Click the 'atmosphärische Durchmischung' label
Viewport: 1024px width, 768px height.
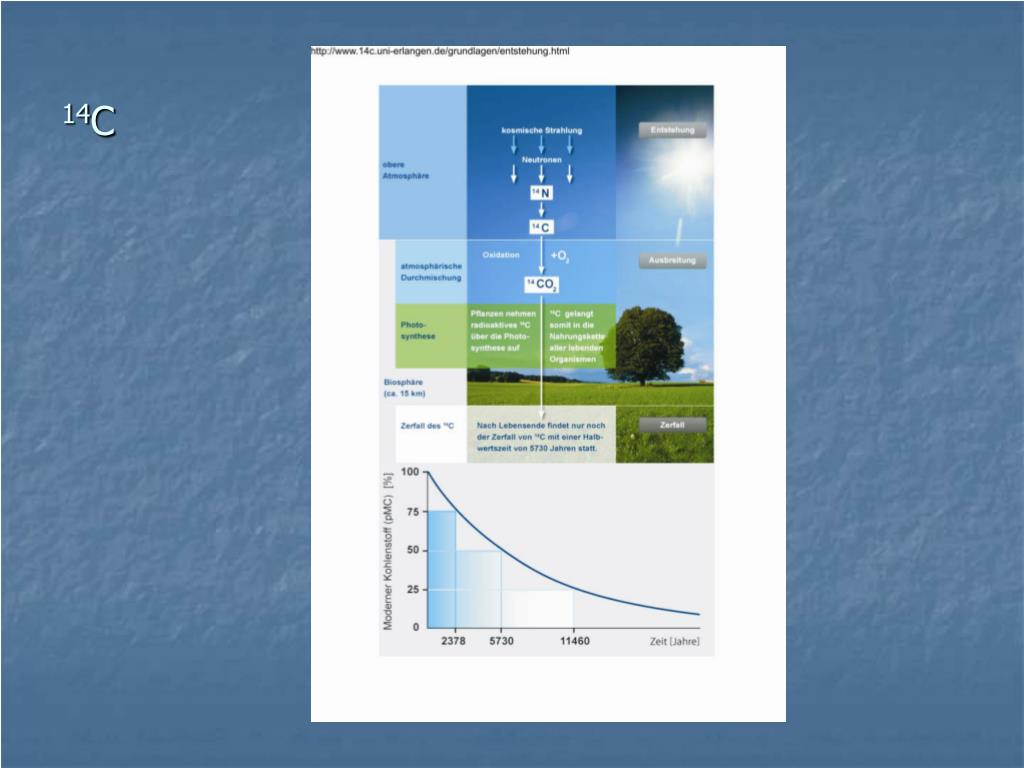pyautogui.click(x=430, y=272)
